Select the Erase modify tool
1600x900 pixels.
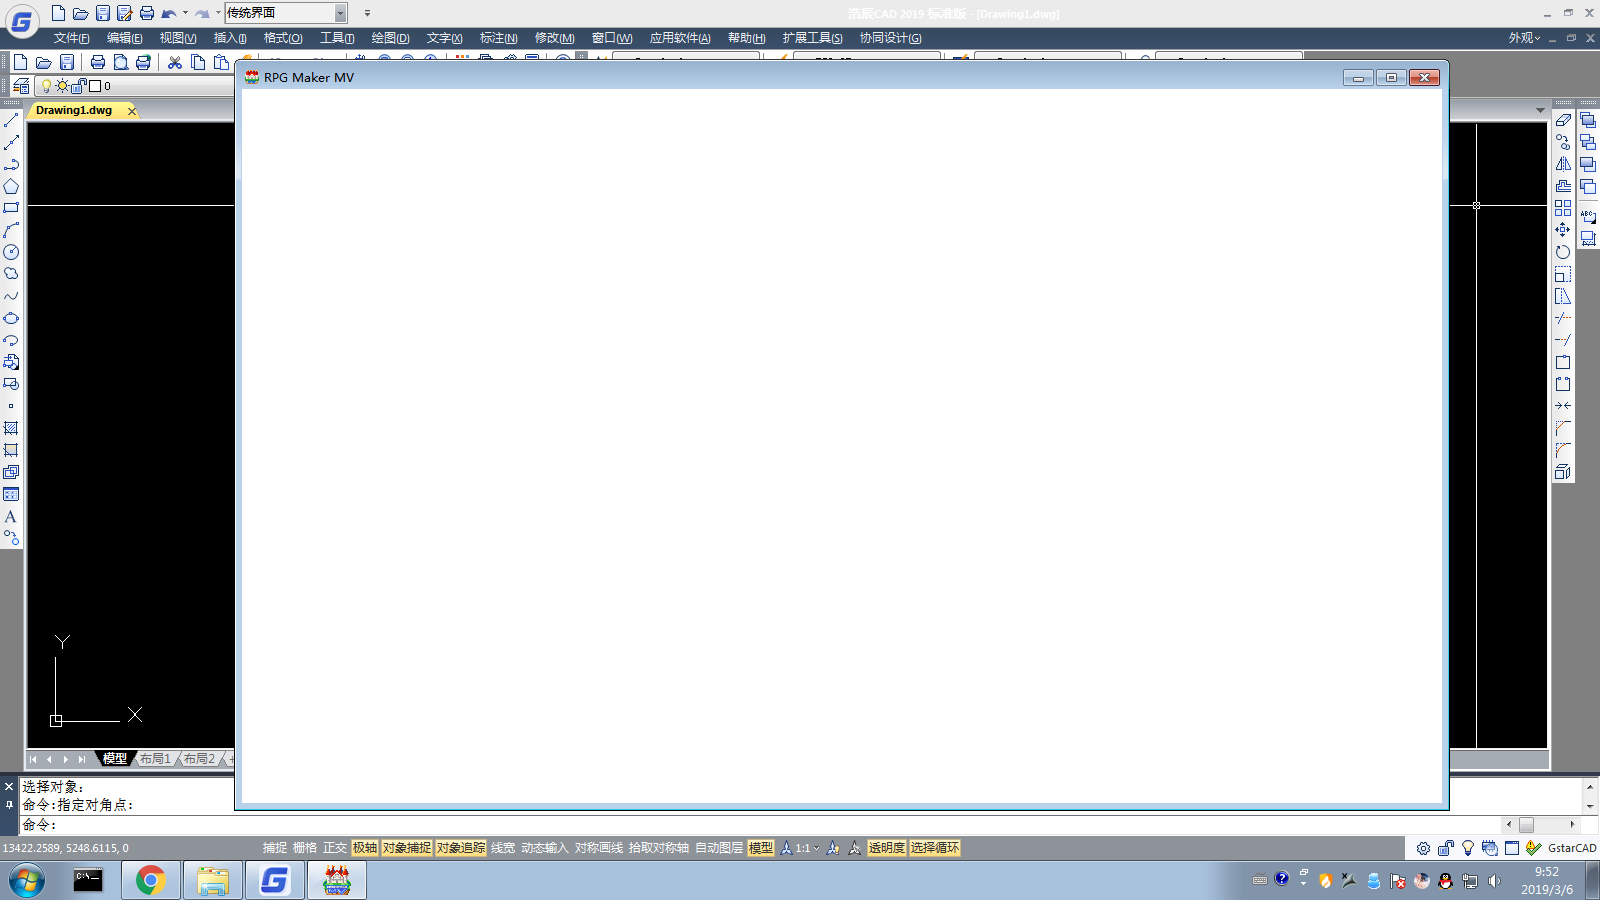click(x=1563, y=120)
